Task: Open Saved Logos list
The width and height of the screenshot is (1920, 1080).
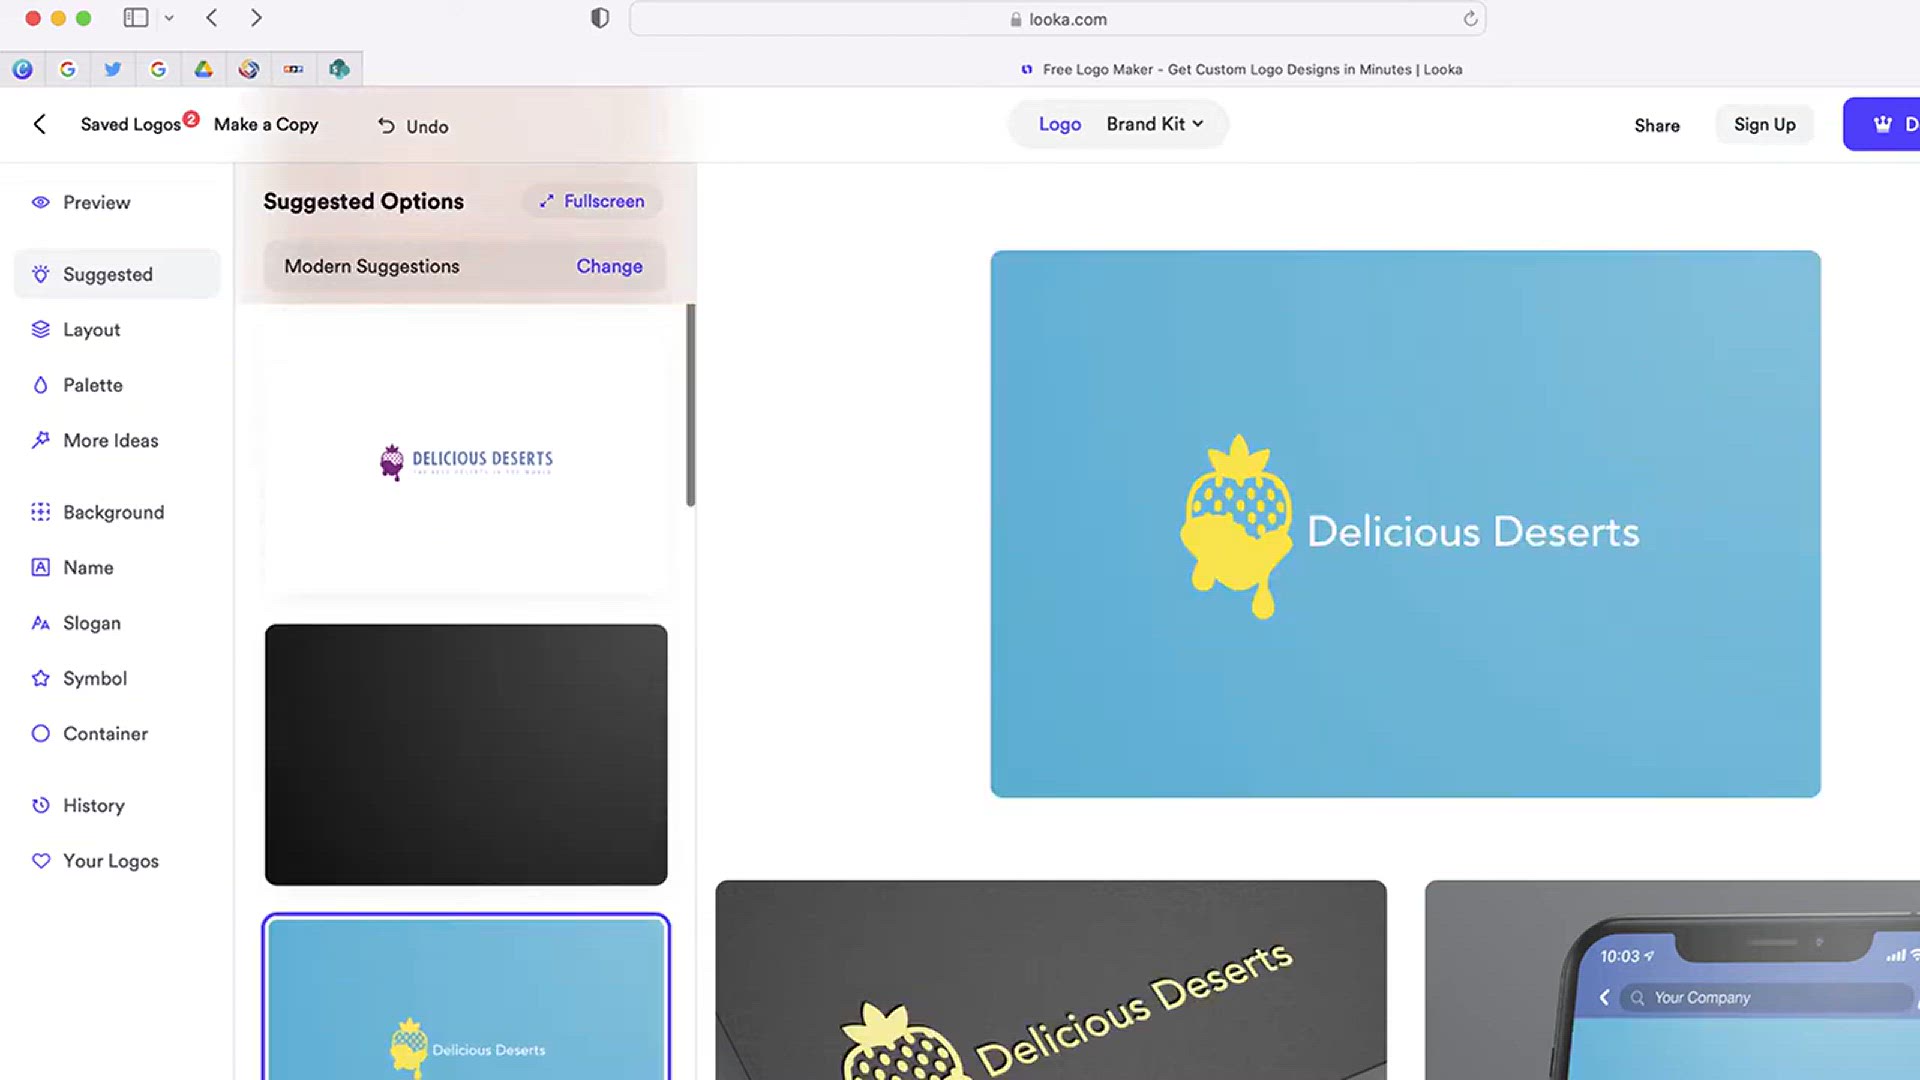Action: pyautogui.click(x=130, y=124)
